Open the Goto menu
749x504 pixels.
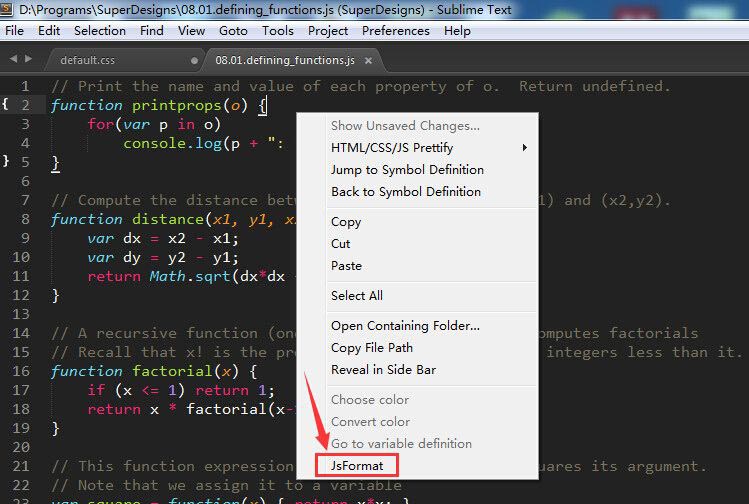coord(233,31)
